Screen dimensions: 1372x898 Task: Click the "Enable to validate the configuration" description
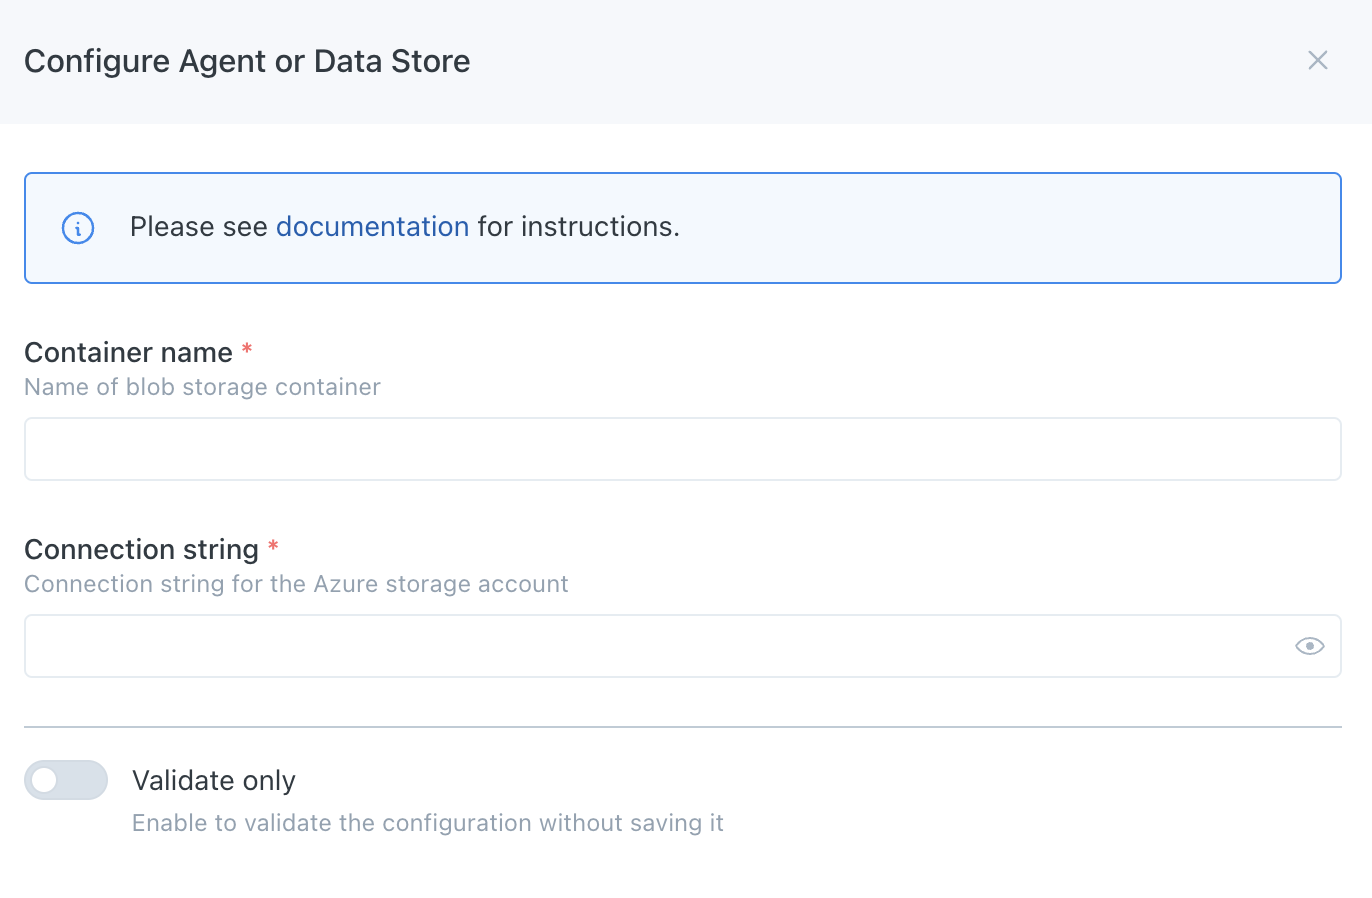click(427, 823)
